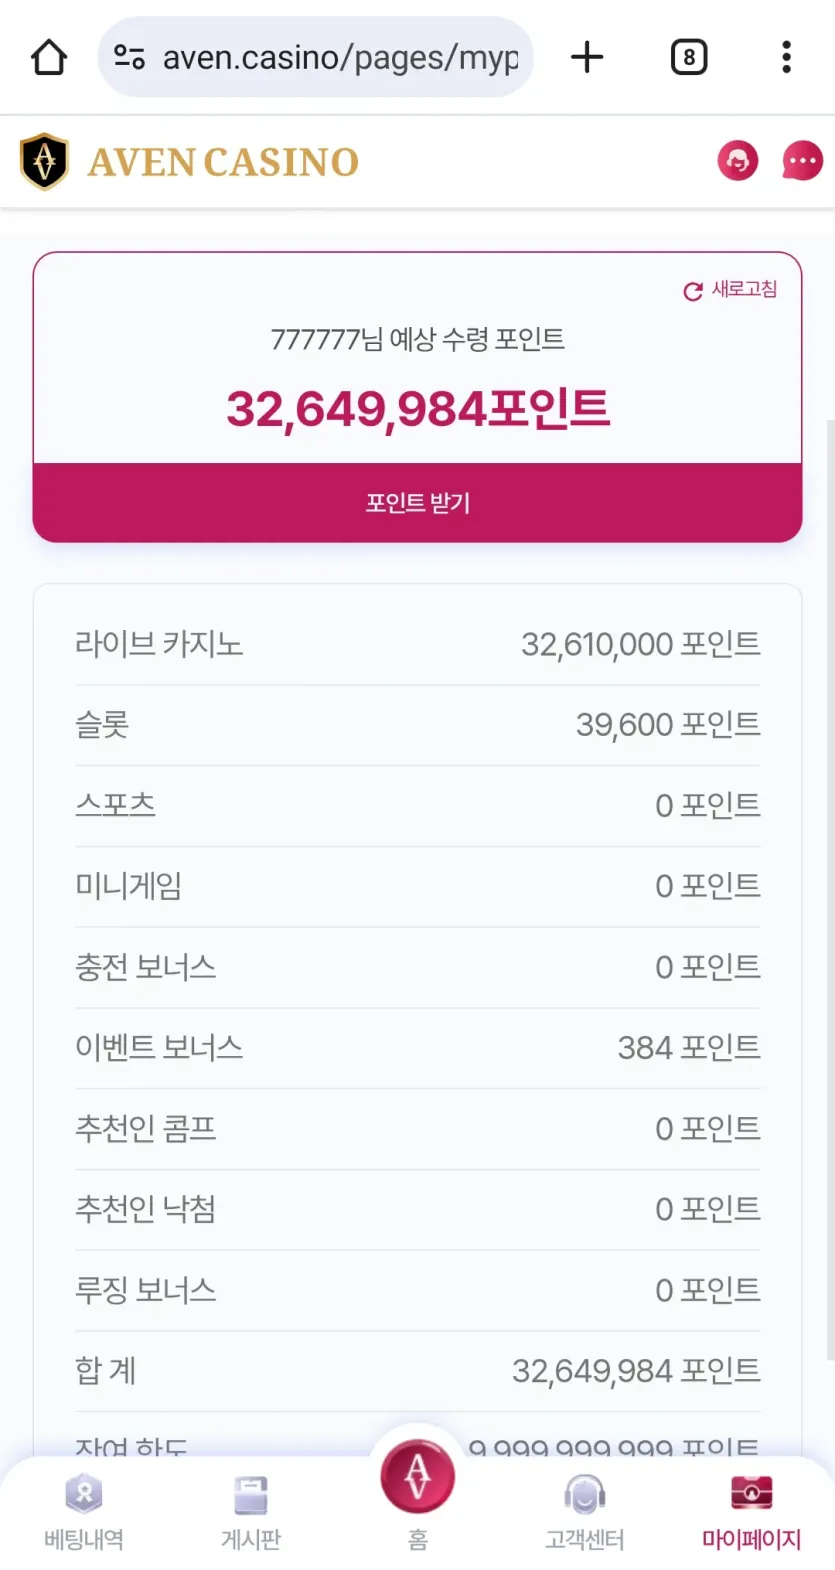The image size is (835, 1570).
Task: Select the 라이브 카지노 points row
Action: [x=417, y=644]
